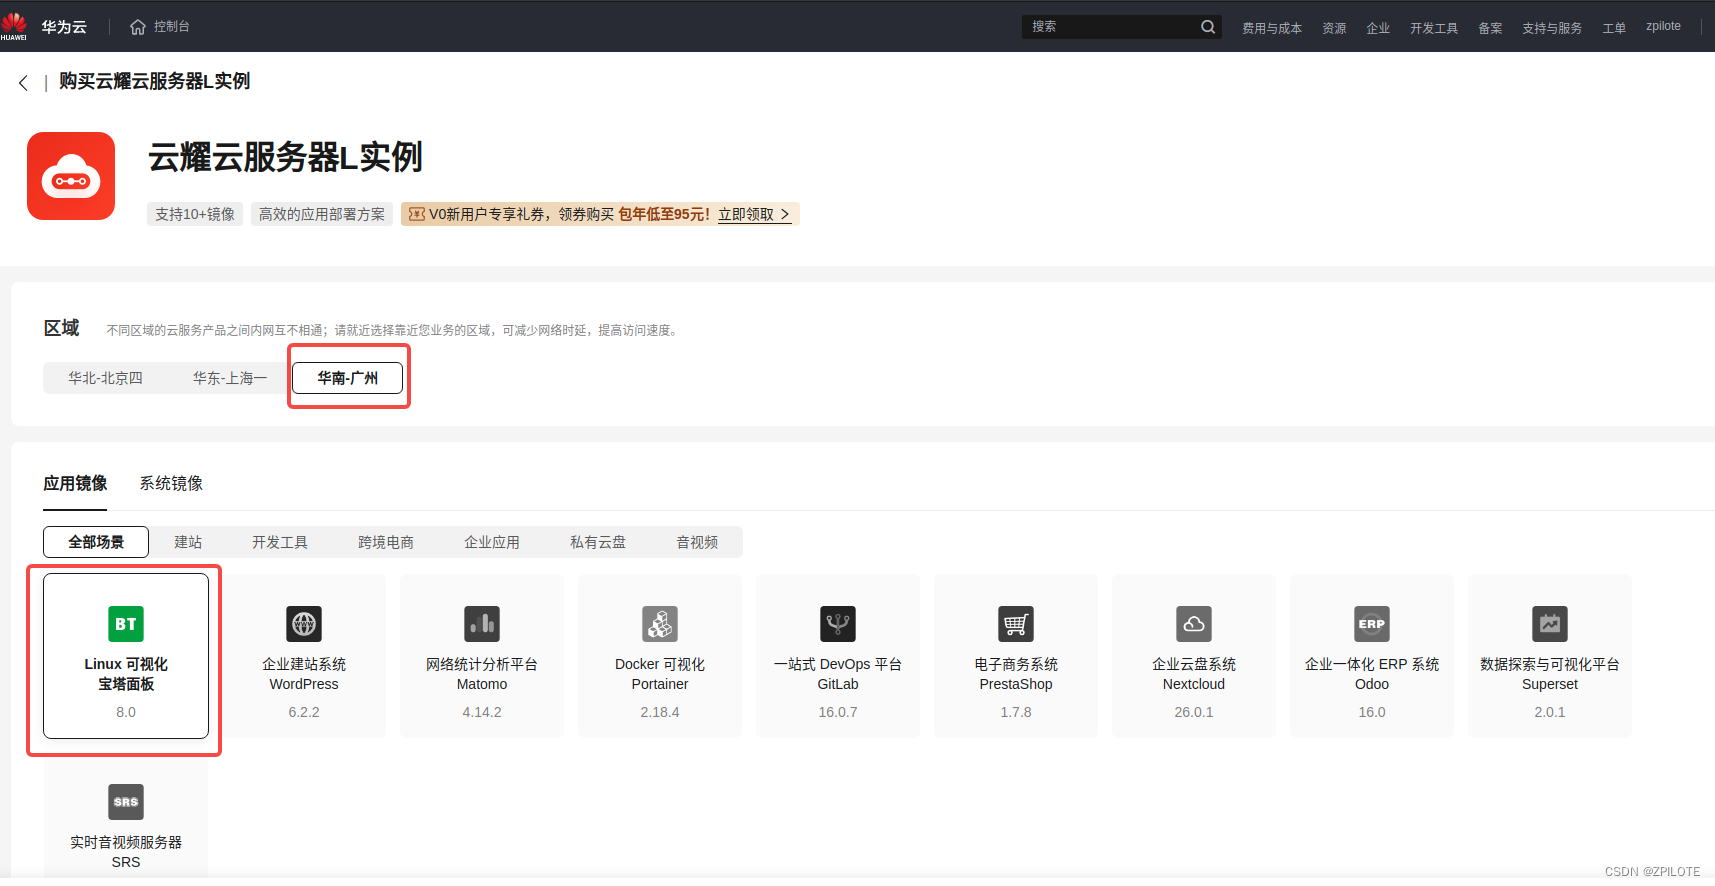
Task: Click the 控制台 console link
Action: (172, 26)
